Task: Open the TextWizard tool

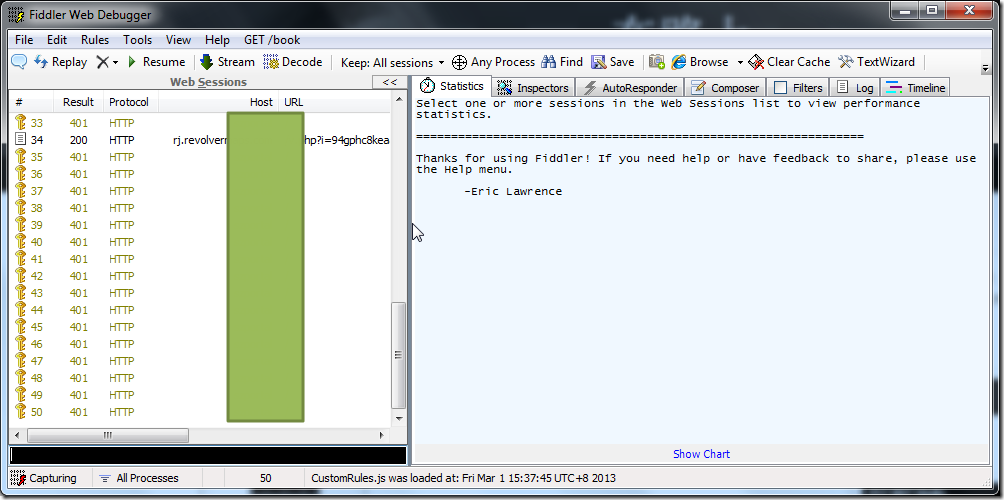Action: 877,62
